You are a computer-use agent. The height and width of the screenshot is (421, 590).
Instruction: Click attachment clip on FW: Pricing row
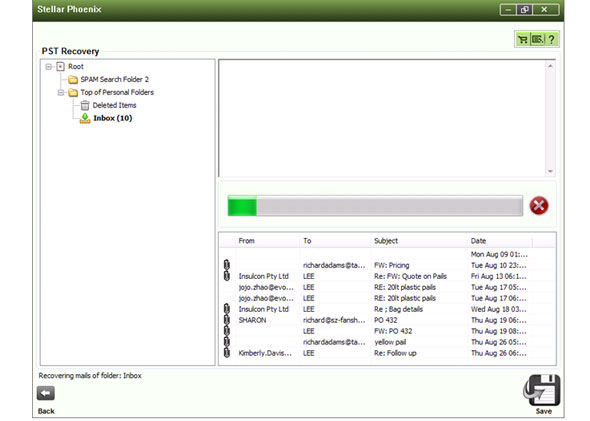coord(227,265)
